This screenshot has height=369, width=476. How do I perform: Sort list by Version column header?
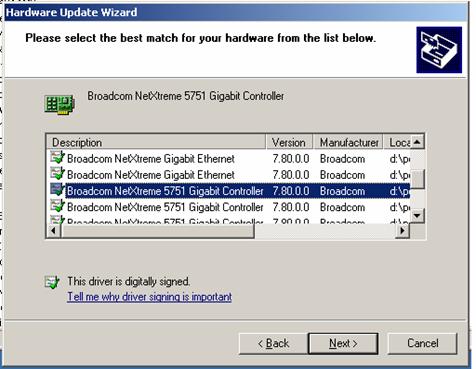click(289, 142)
